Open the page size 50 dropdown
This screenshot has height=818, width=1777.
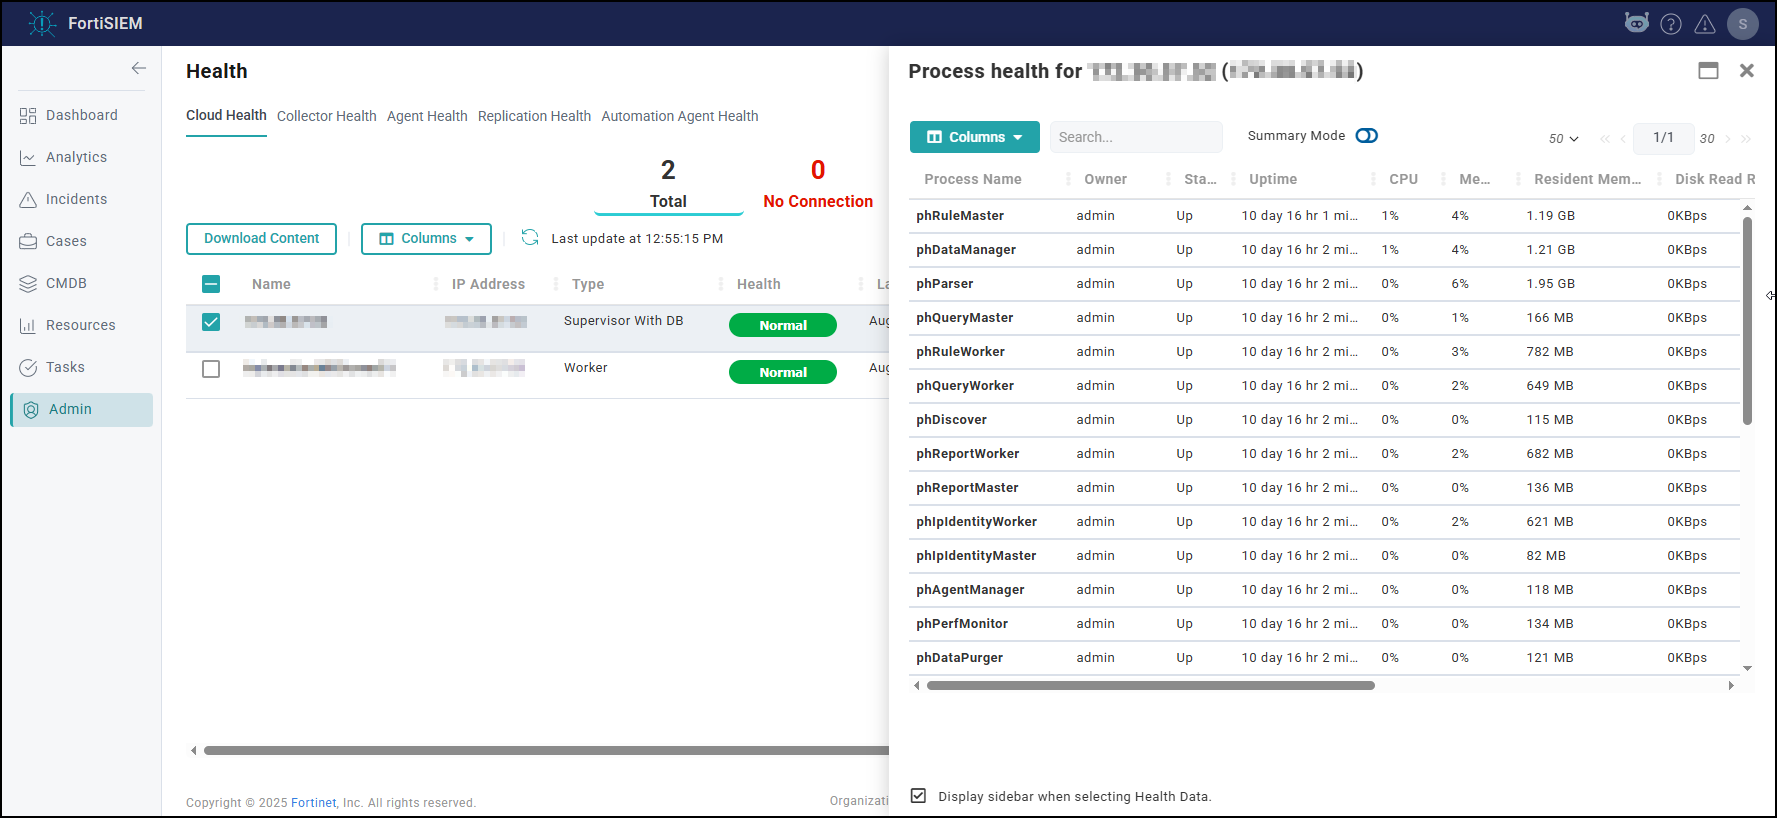[1564, 139]
